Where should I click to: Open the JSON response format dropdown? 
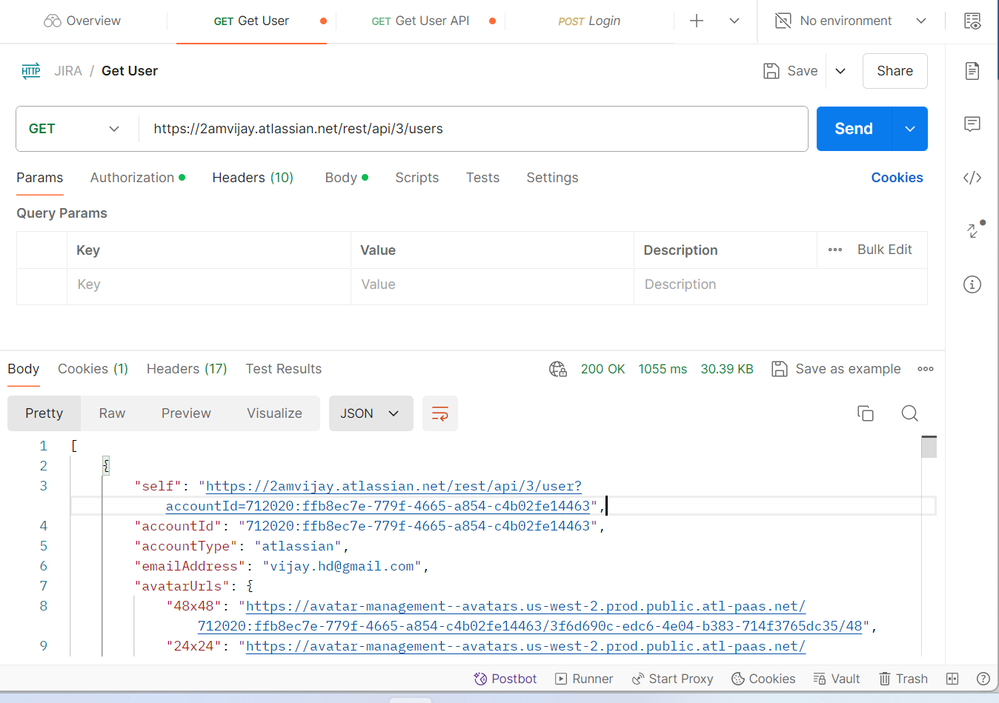click(x=371, y=412)
